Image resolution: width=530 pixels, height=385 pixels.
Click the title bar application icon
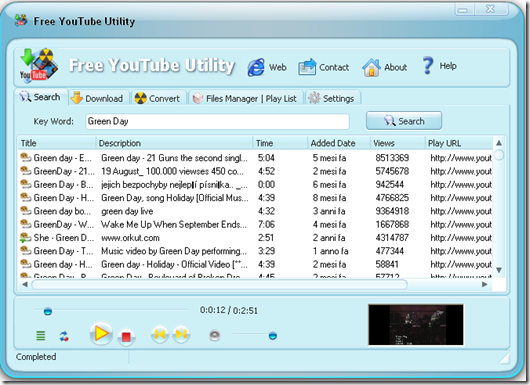pos(21,21)
